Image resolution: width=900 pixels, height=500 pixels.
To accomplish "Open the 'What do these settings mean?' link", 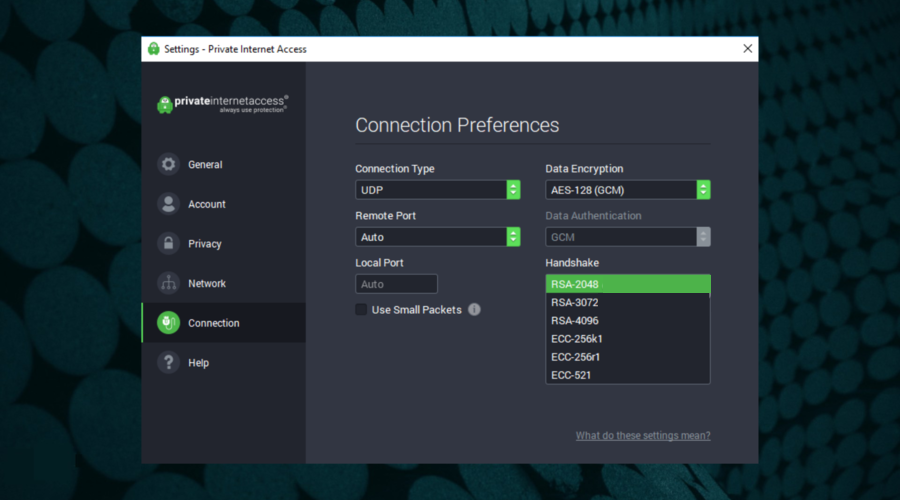I will pos(643,436).
